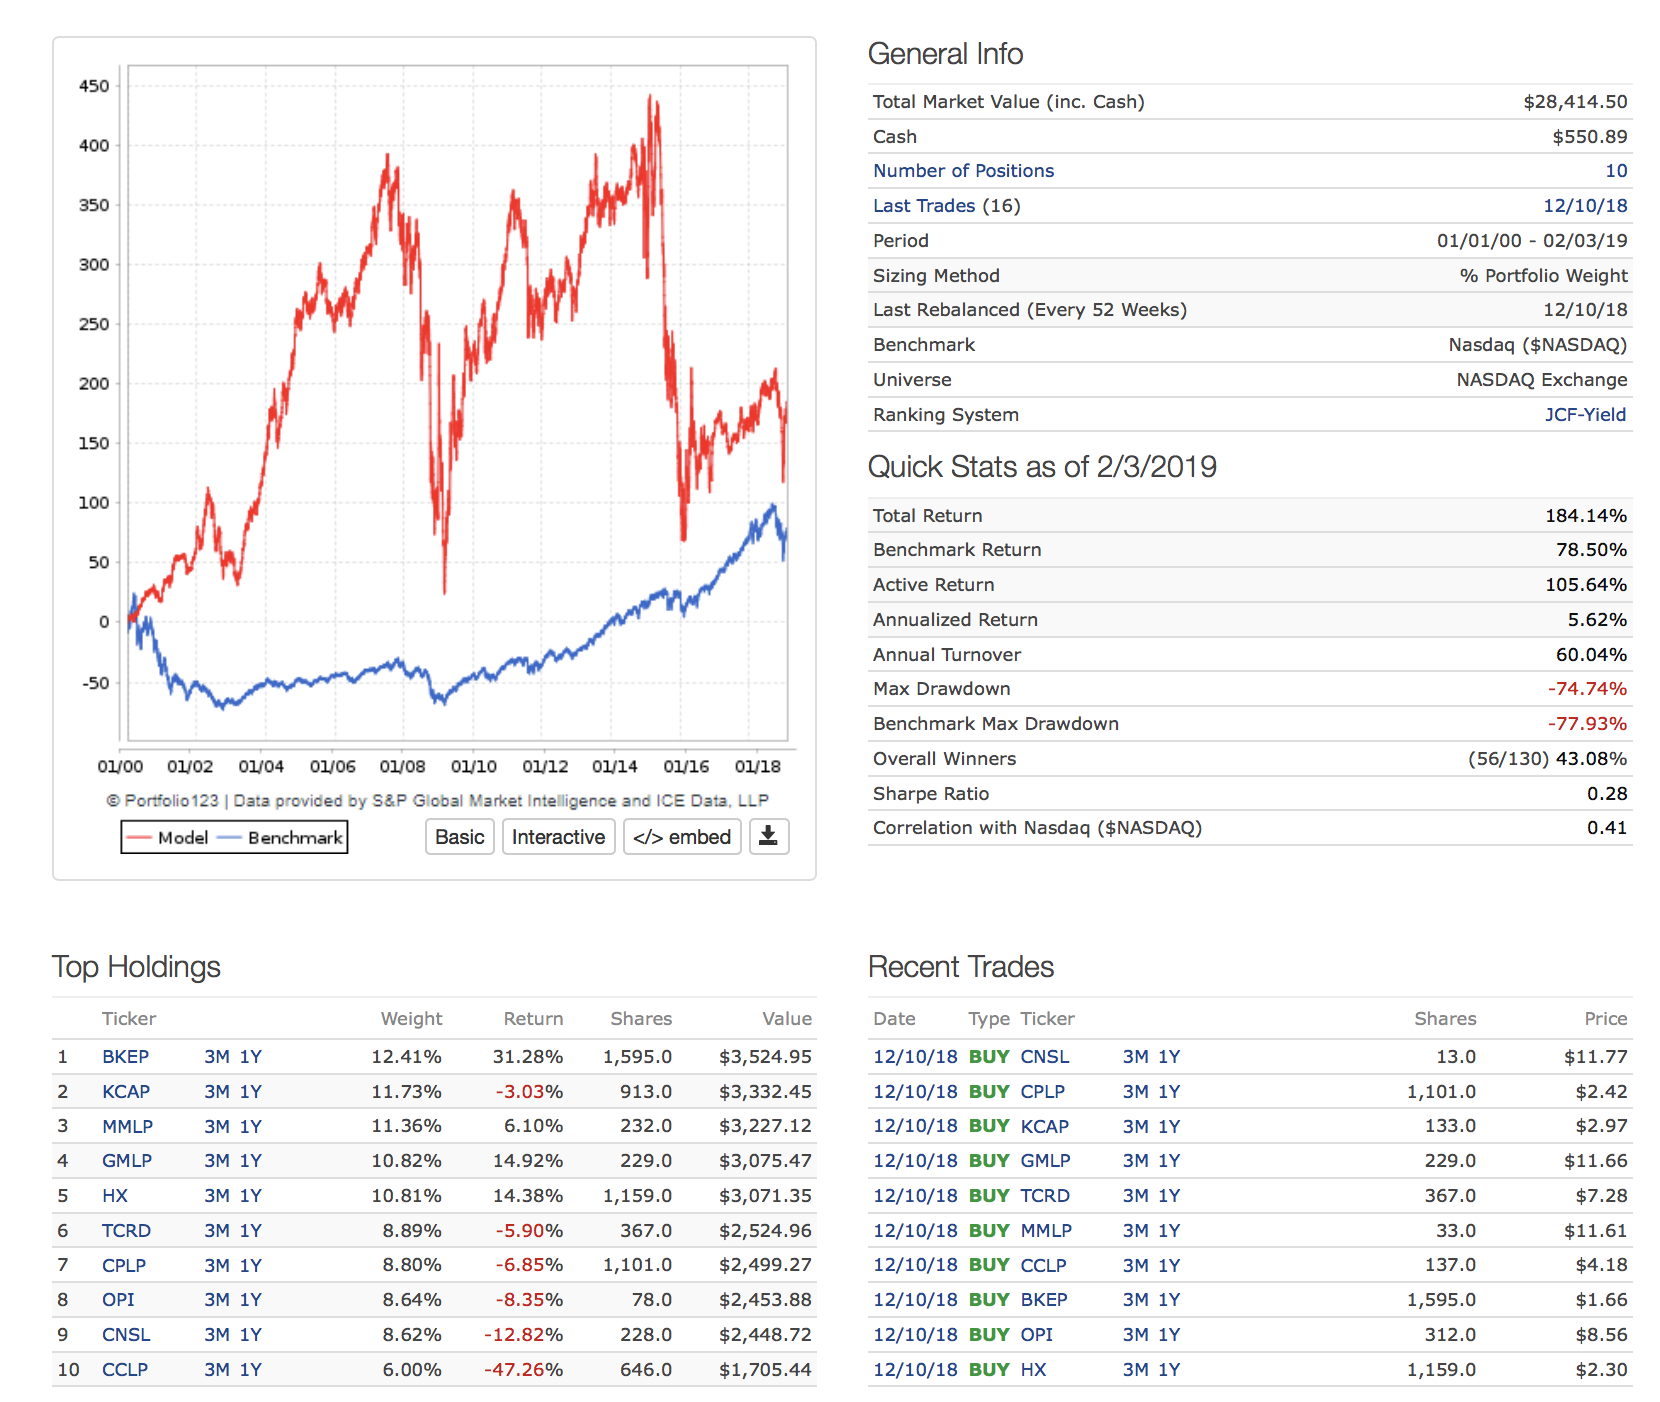Viewport: 1660px width, 1402px height.
Task: Toggle the red Model legend entry
Action: [x=168, y=837]
